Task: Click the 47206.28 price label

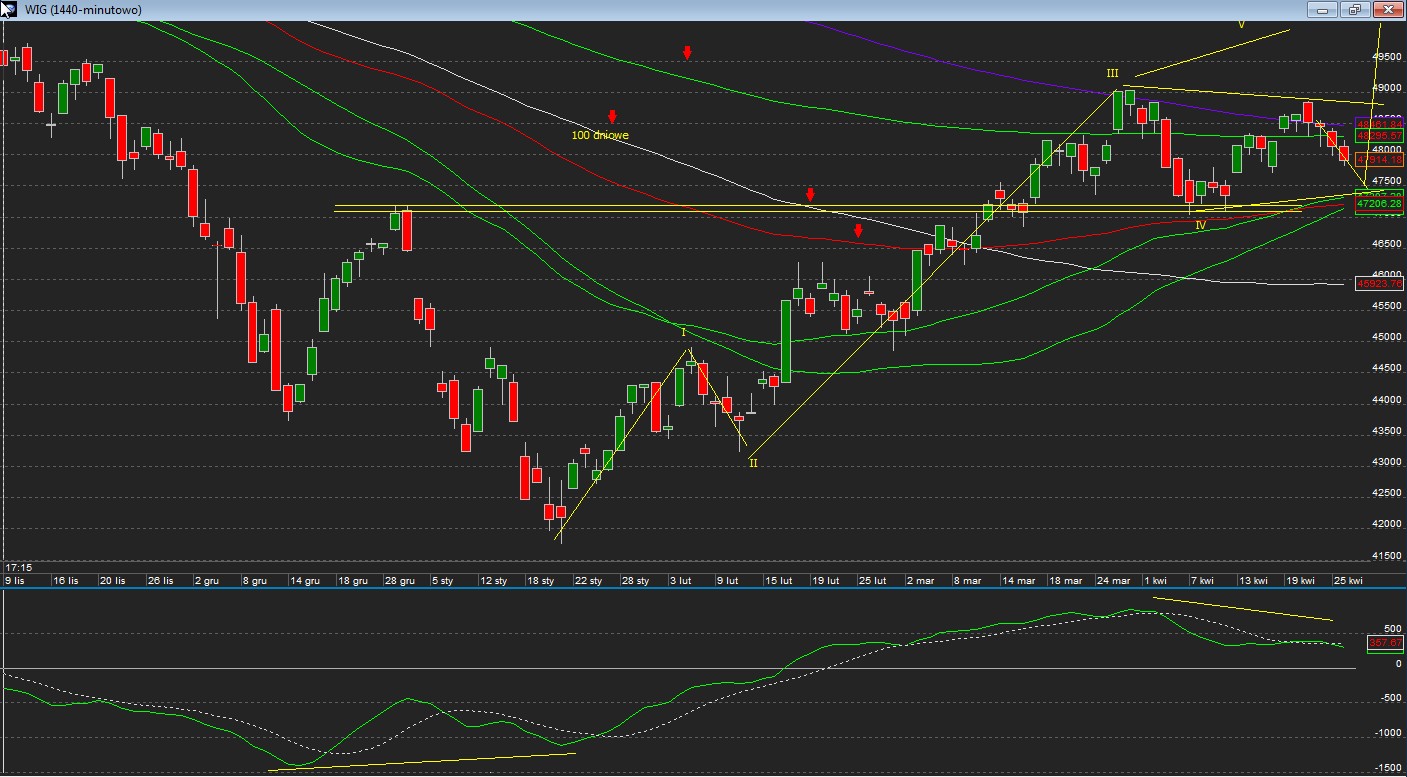Action: [x=1380, y=204]
